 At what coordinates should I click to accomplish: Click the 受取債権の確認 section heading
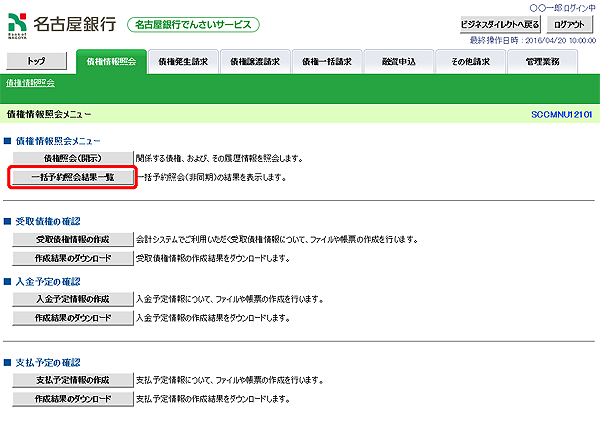[x=48, y=221]
